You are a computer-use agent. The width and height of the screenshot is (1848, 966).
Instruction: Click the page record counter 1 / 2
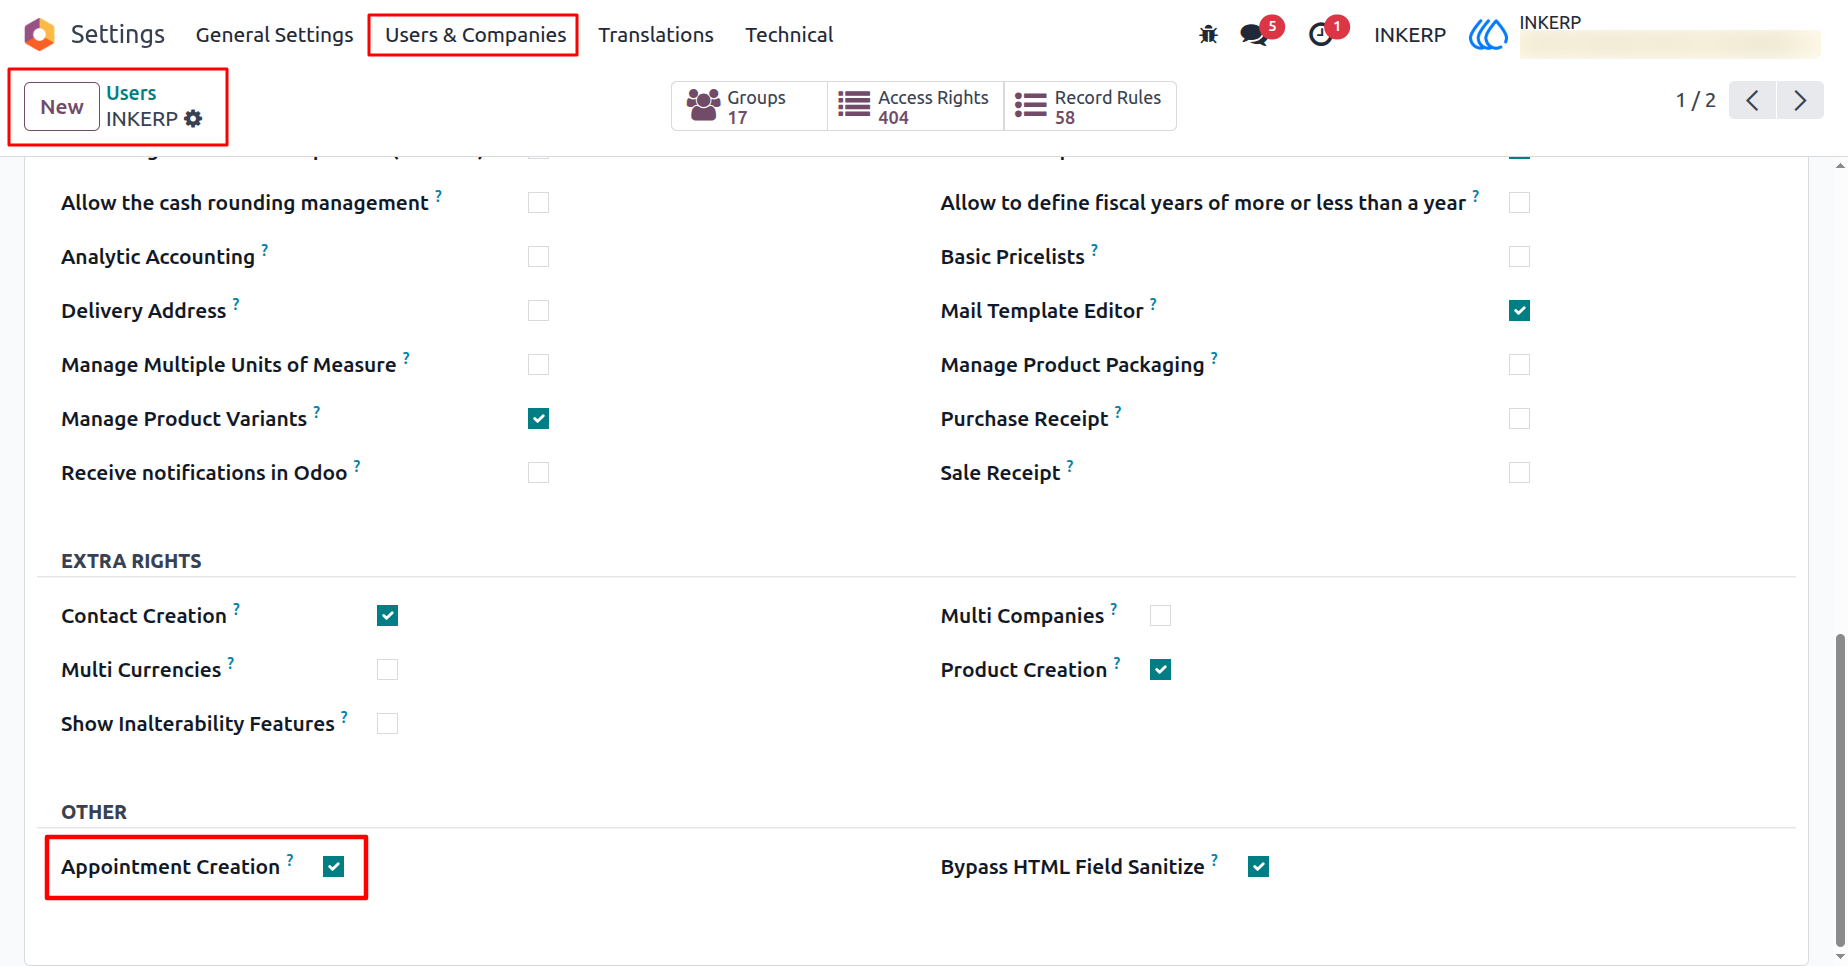[1696, 100]
